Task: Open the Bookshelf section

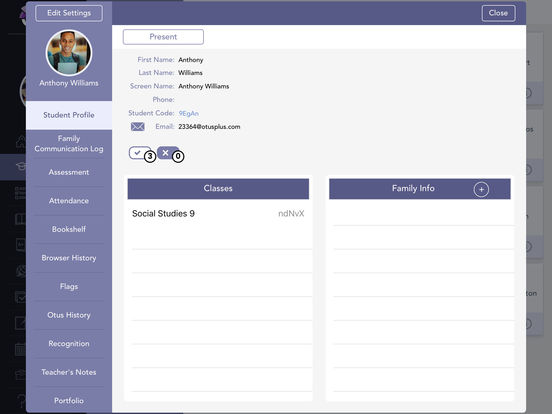Action: coord(69,229)
